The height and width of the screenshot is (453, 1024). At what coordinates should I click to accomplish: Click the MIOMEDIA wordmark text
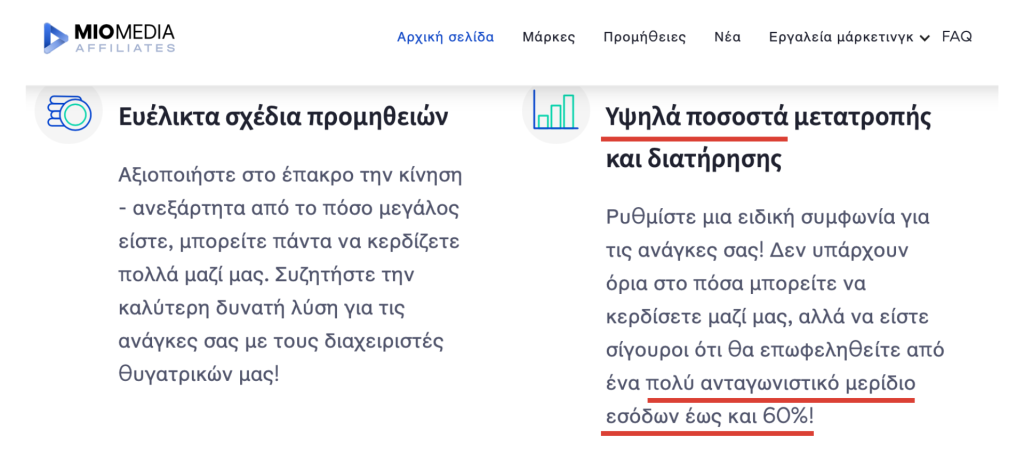pos(124,30)
